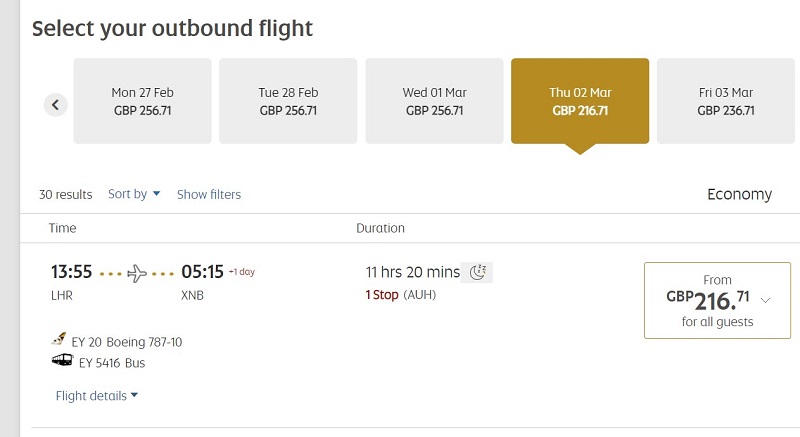Click the Etihad airline logo beside EY 20
This screenshot has width=800, height=437.
pyautogui.click(x=59, y=339)
